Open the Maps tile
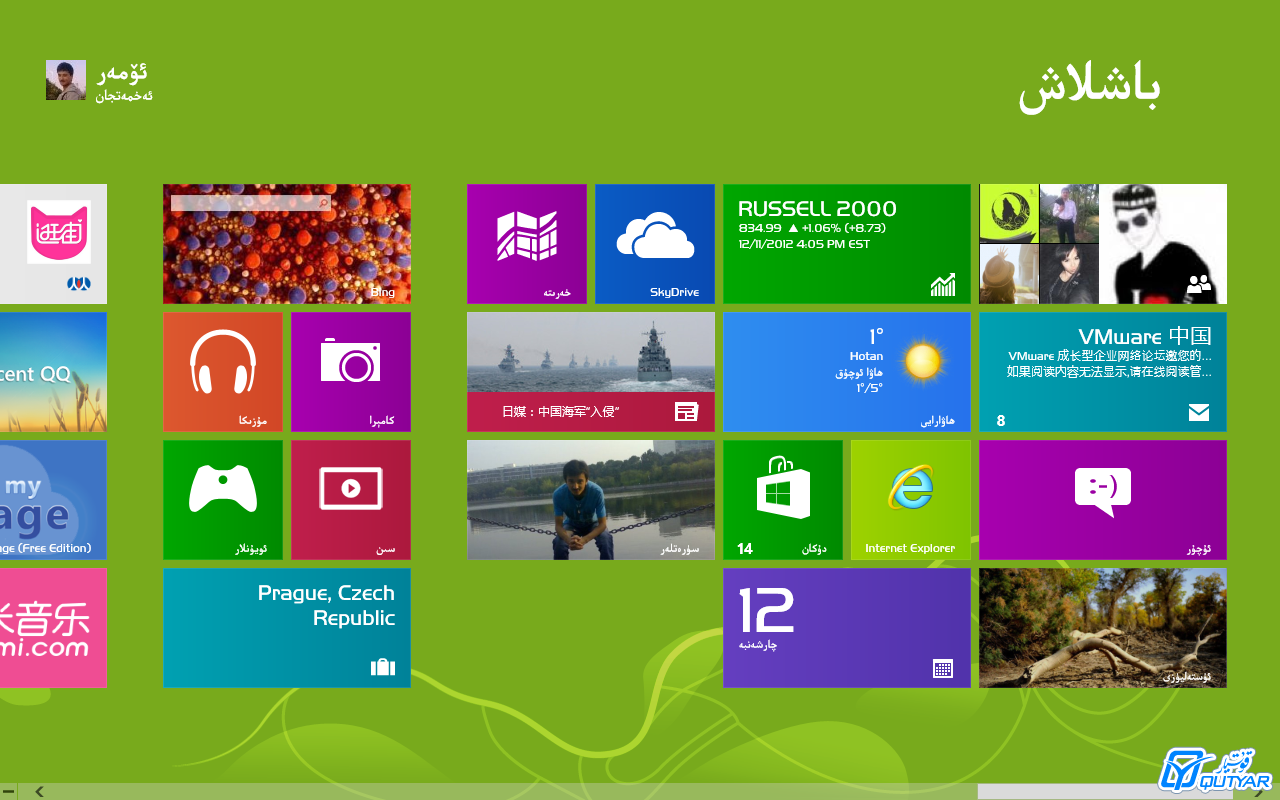Screen dimensions: 1280x800 click(527, 244)
